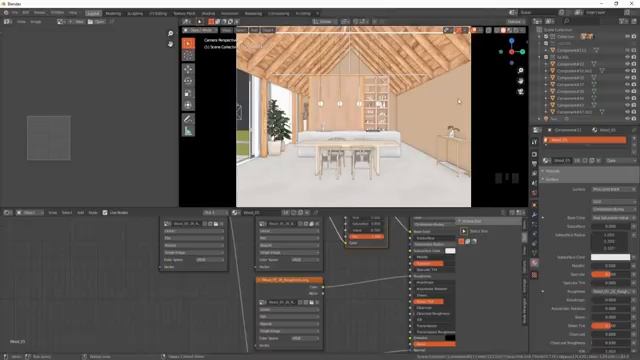This screenshot has height=360, width=640.
Task: Switch to the Shading workspace tab
Action: tap(208, 13)
